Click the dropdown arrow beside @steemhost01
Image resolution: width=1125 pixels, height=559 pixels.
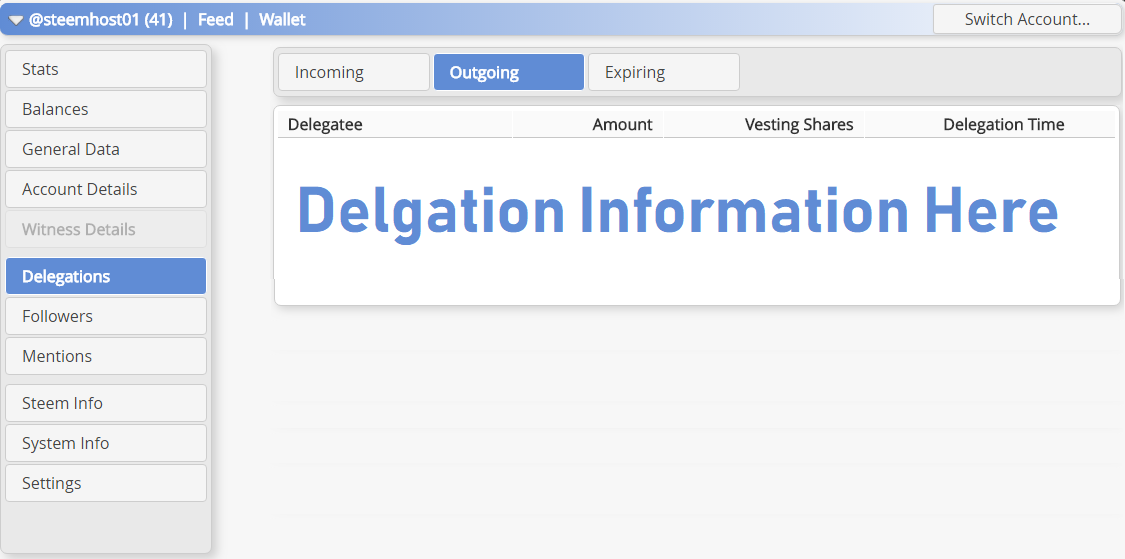(x=16, y=20)
